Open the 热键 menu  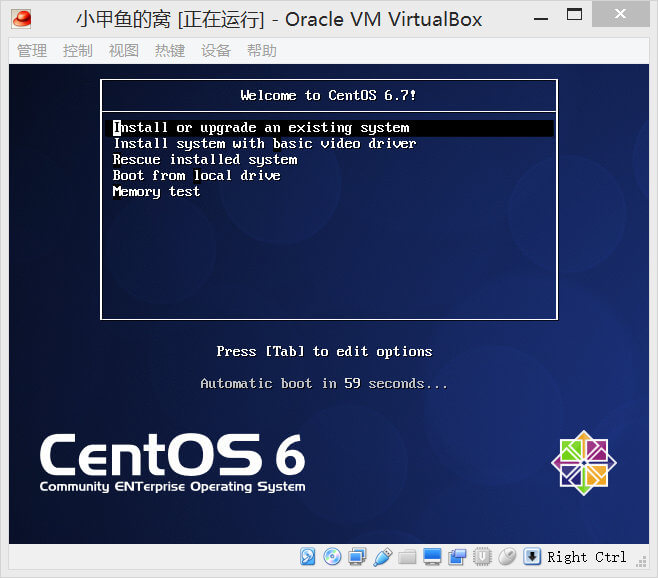(x=170, y=51)
